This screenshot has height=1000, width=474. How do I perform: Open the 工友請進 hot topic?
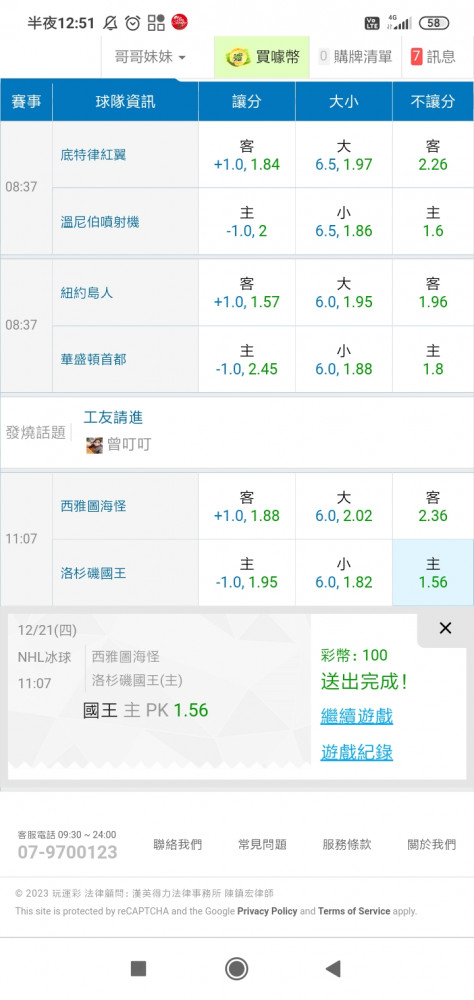[x=113, y=418]
